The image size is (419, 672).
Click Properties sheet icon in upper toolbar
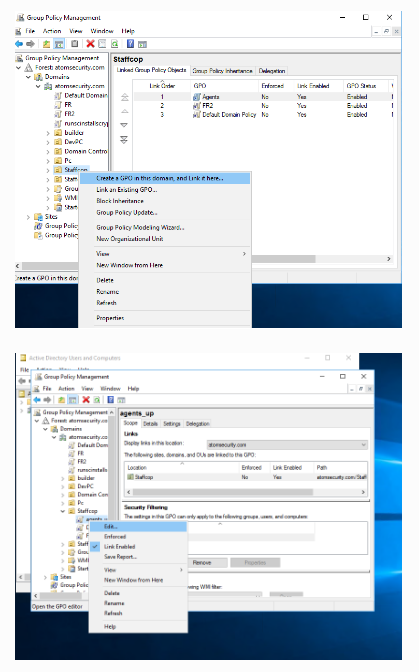coord(102,44)
